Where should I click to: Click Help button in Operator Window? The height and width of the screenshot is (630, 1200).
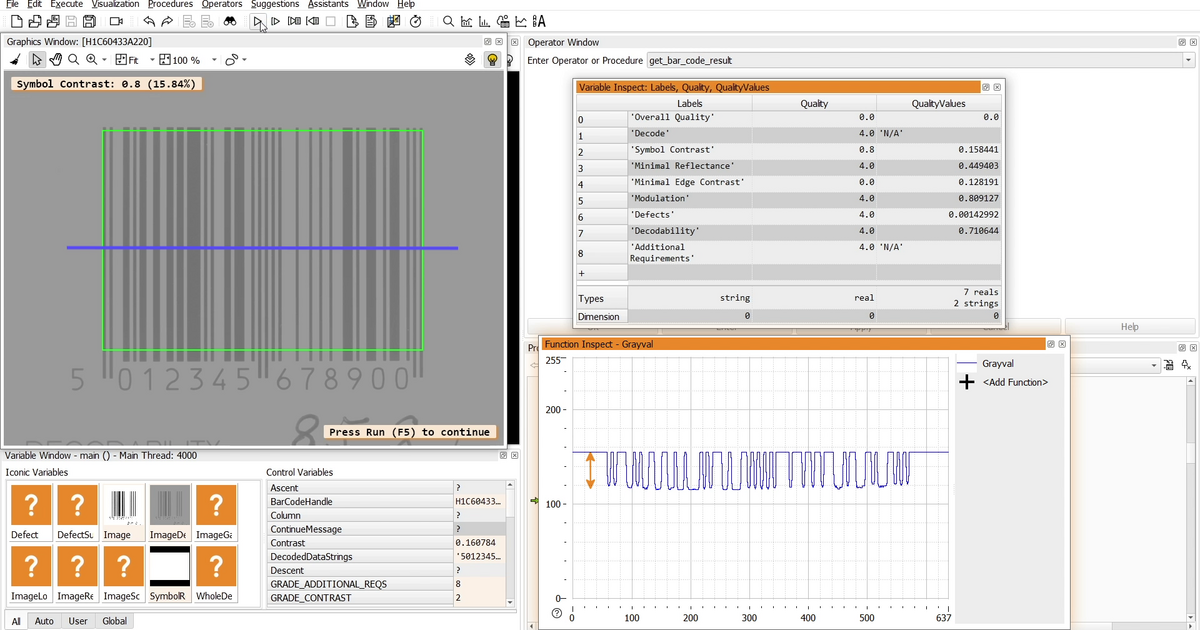tap(1129, 327)
